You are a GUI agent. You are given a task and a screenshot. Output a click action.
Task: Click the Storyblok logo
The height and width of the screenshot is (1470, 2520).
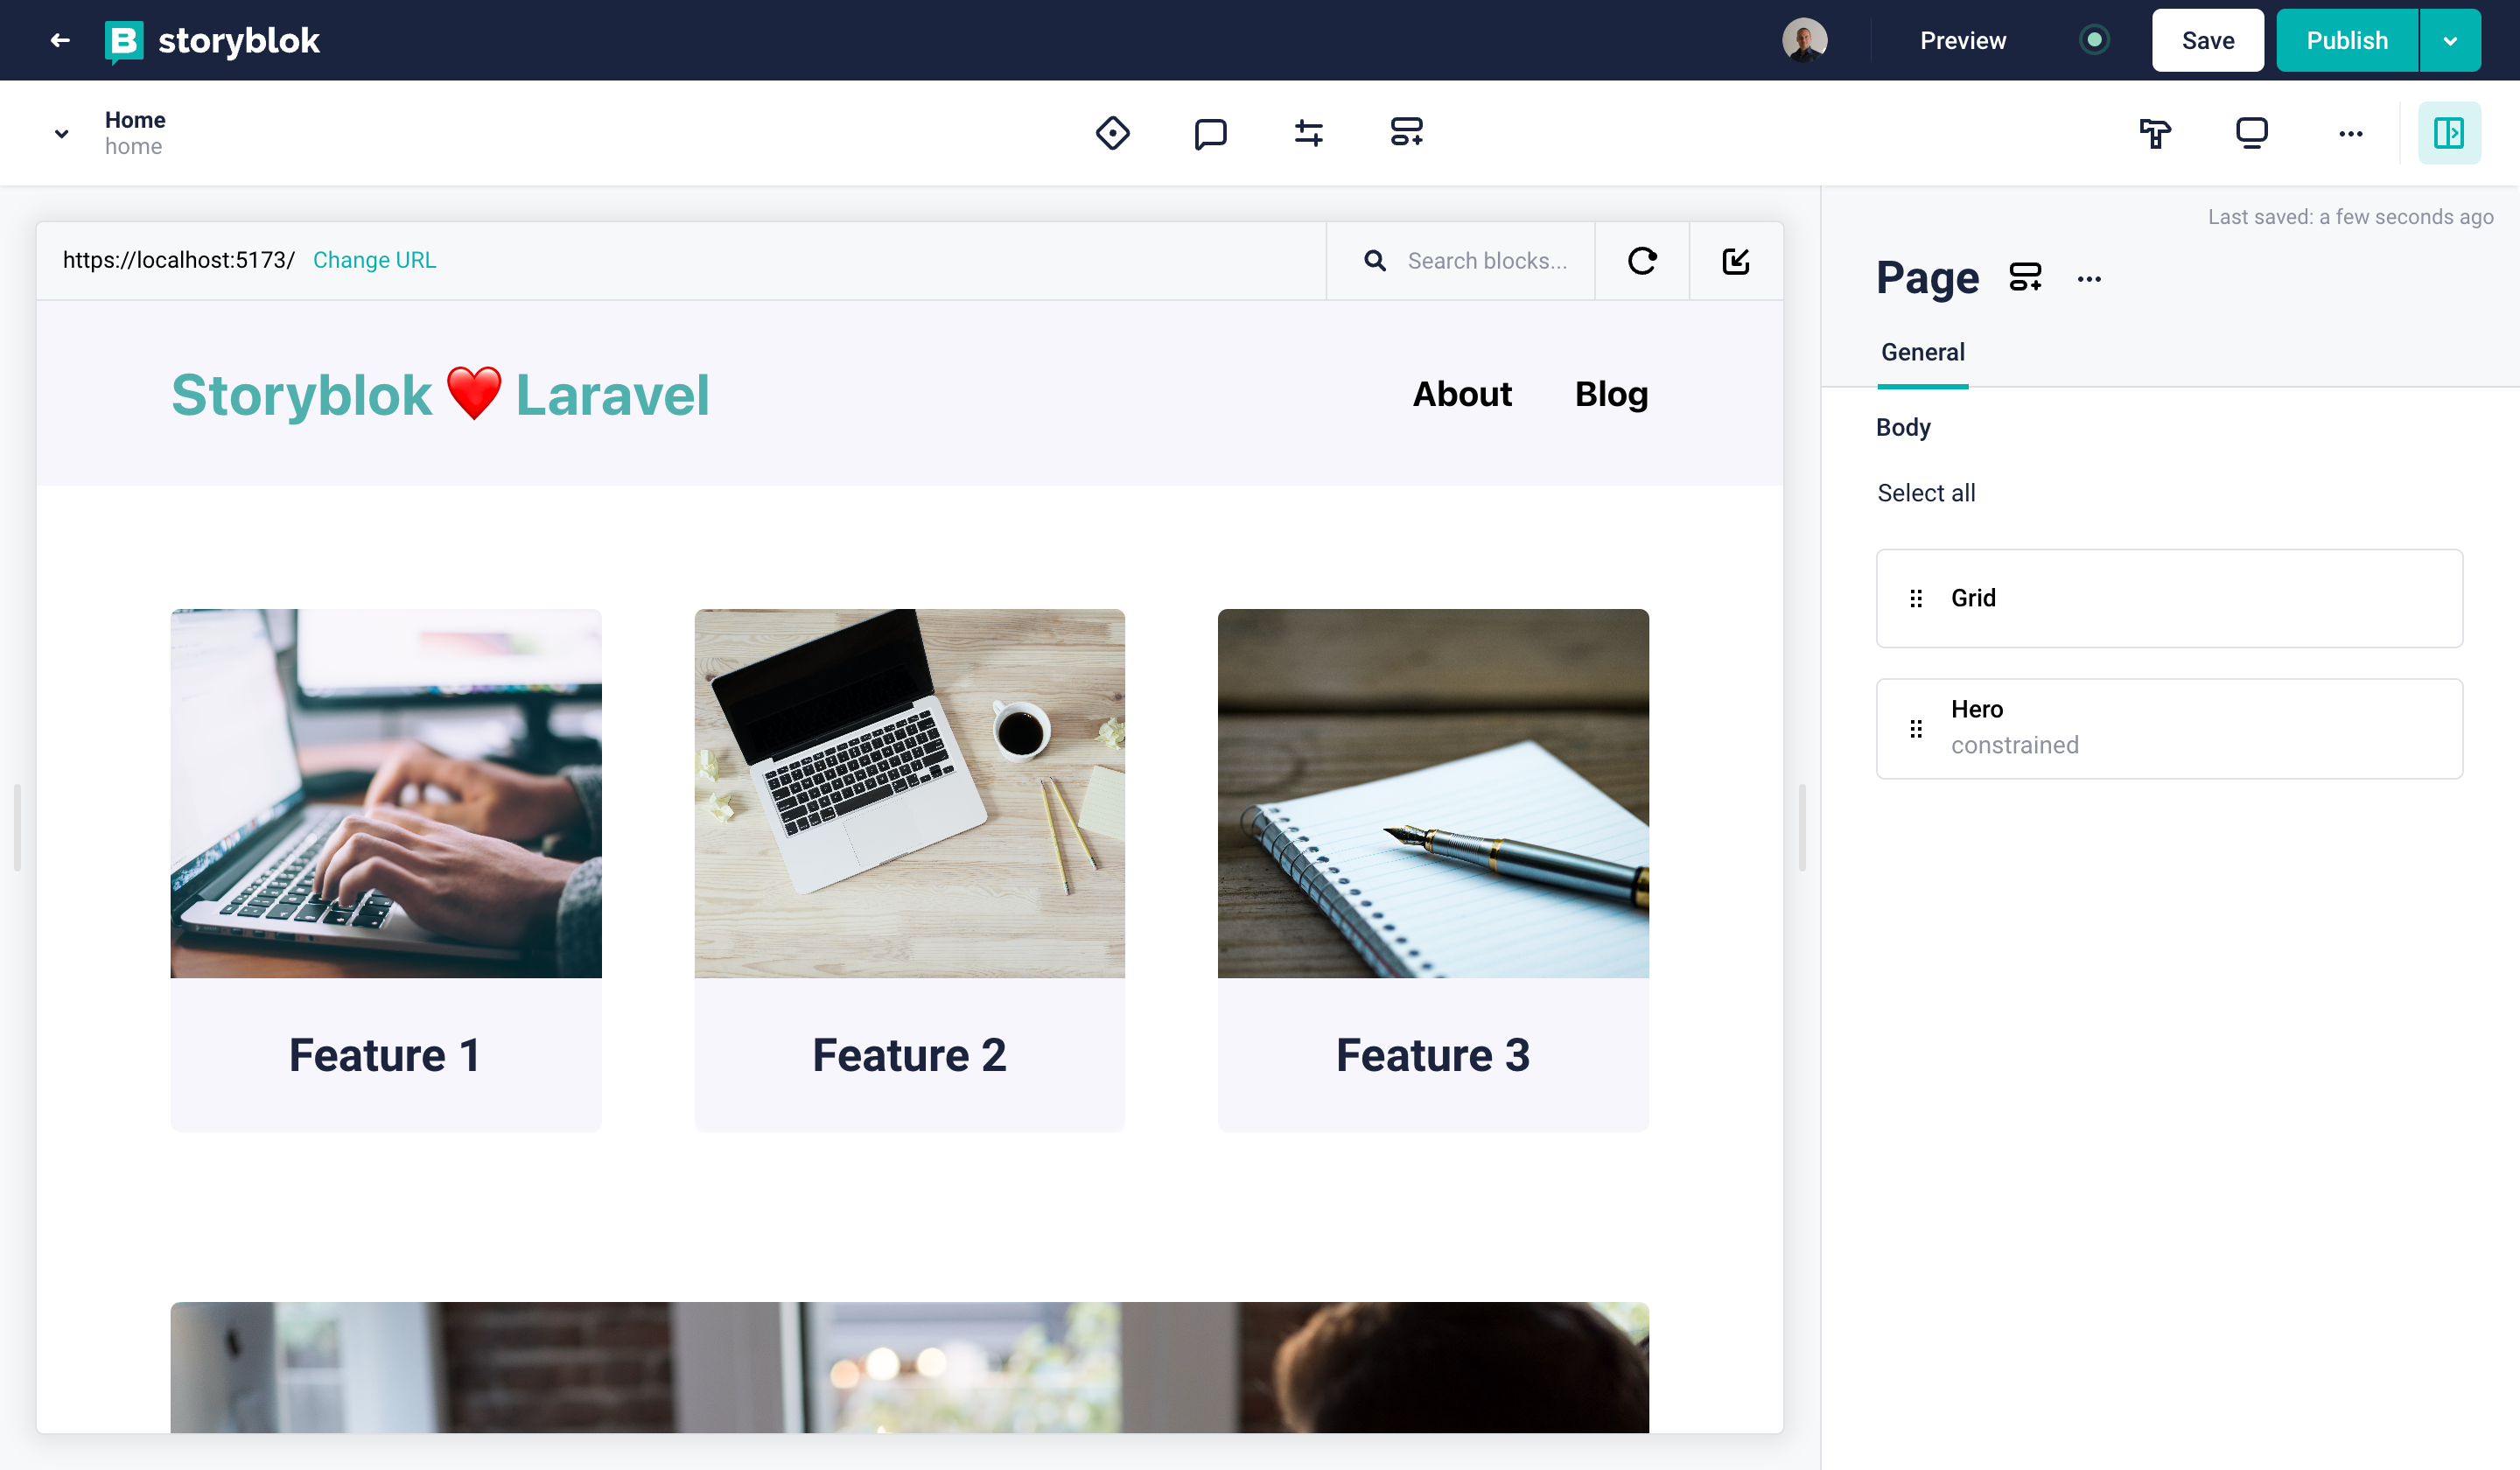pos(212,40)
